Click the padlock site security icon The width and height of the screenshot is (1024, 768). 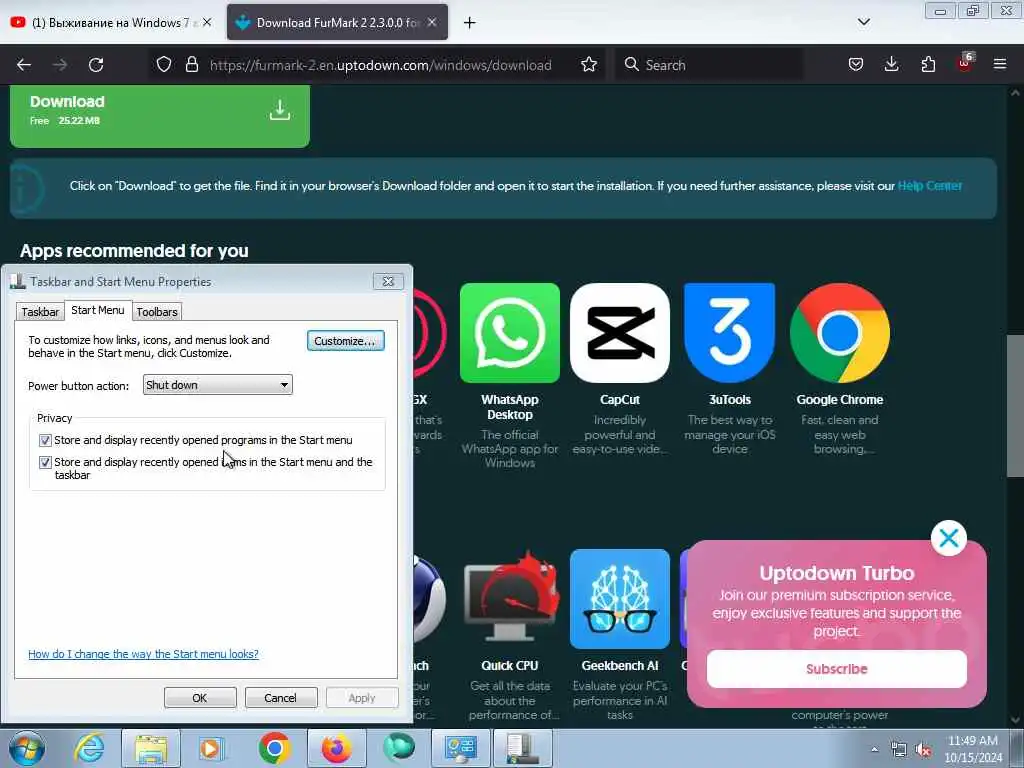(x=191, y=64)
